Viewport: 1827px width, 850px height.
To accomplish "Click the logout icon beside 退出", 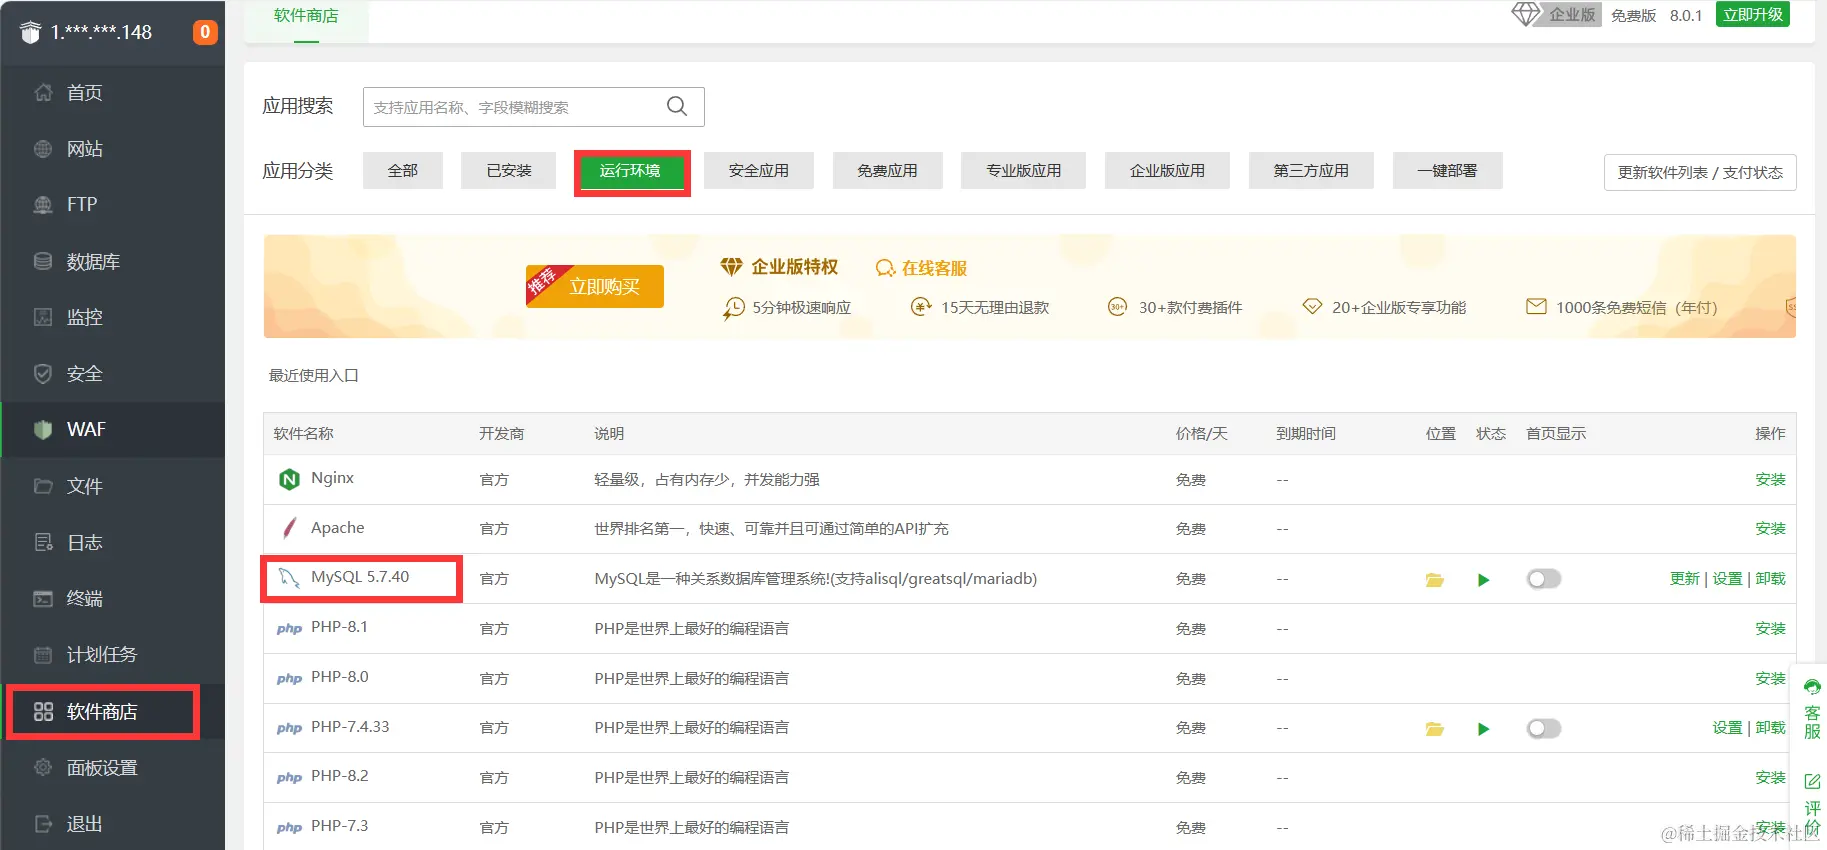I will [43, 824].
